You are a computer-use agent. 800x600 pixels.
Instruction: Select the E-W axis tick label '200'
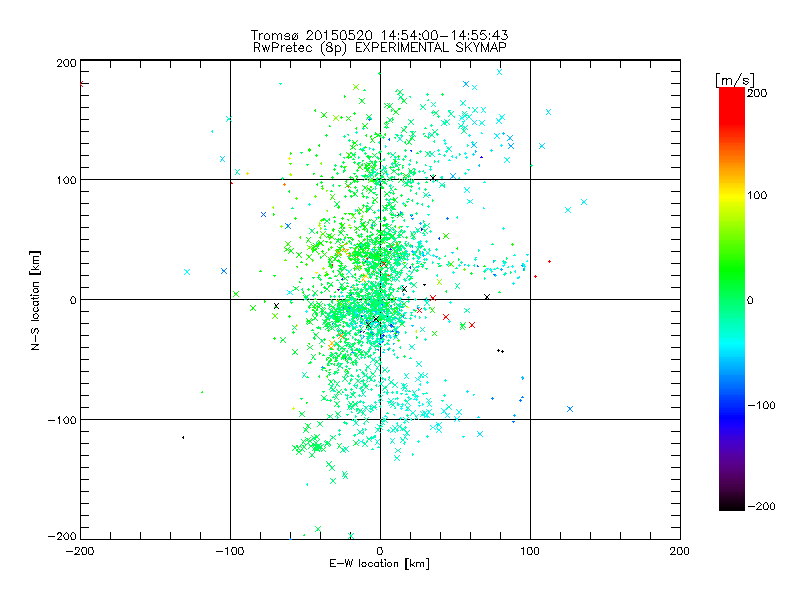click(680, 551)
